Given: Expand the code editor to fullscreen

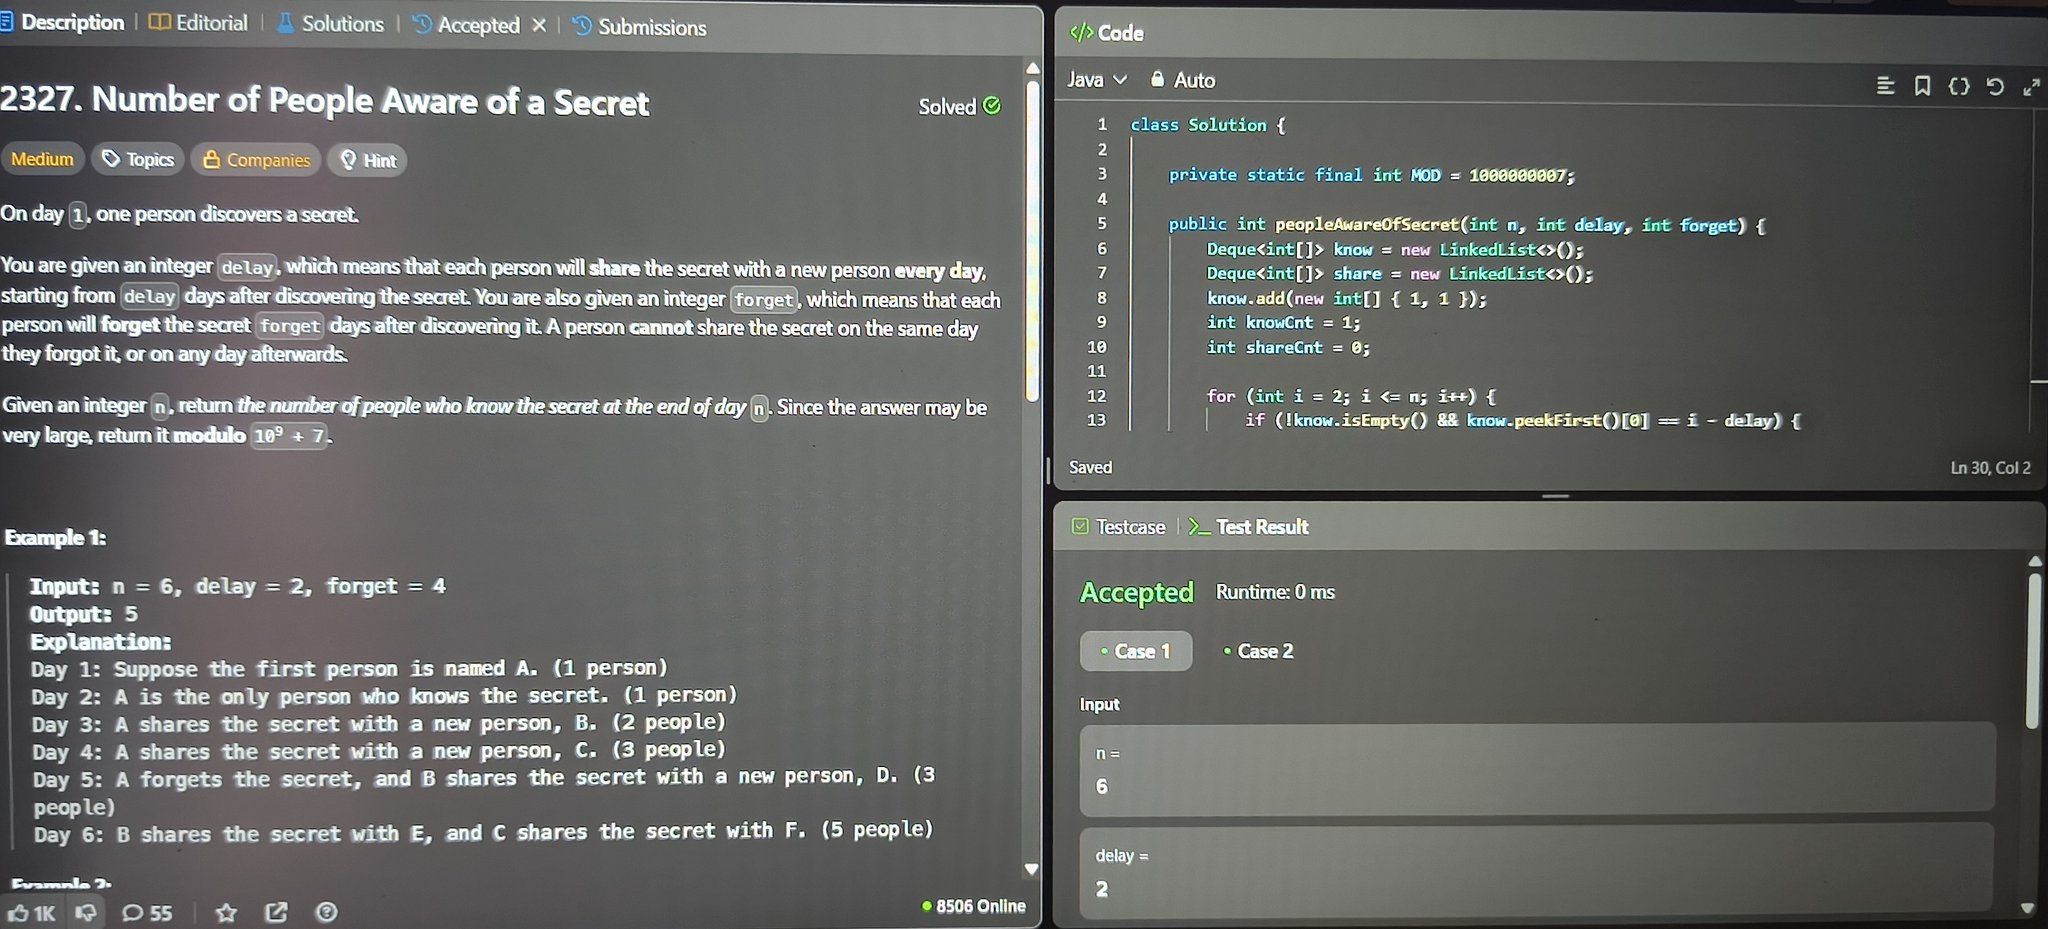Looking at the screenshot, I should 2031,87.
